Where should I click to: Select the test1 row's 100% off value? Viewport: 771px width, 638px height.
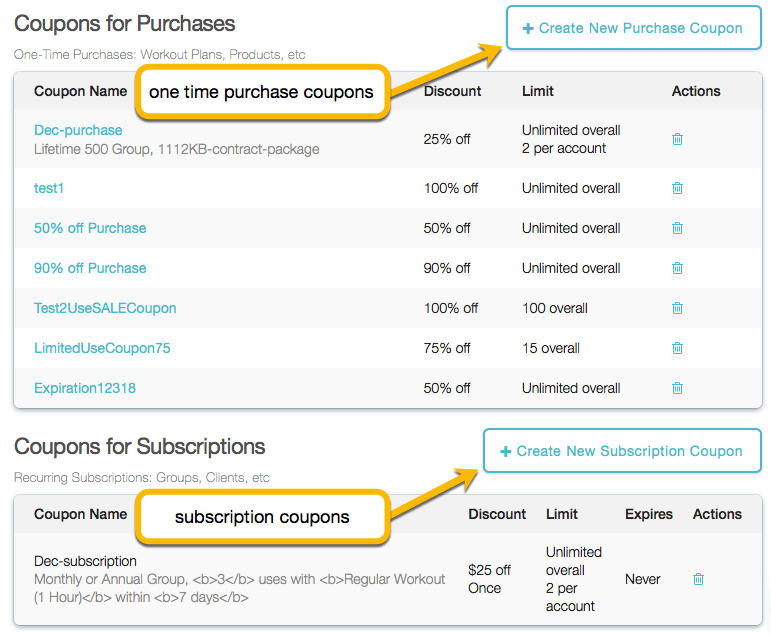(450, 188)
